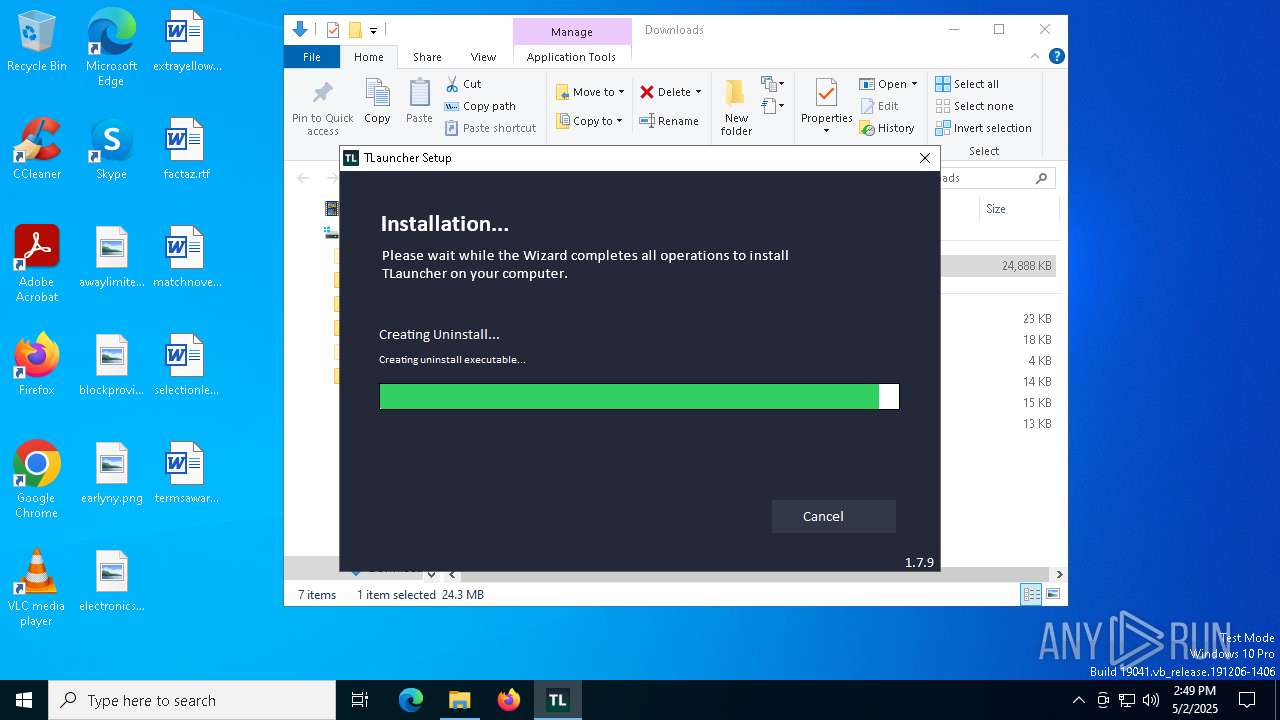Image resolution: width=1280 pixels, height=720 pixels.
Task: Collapse the Explorer ribbon chevron
Action: [x=1035, y=57]
